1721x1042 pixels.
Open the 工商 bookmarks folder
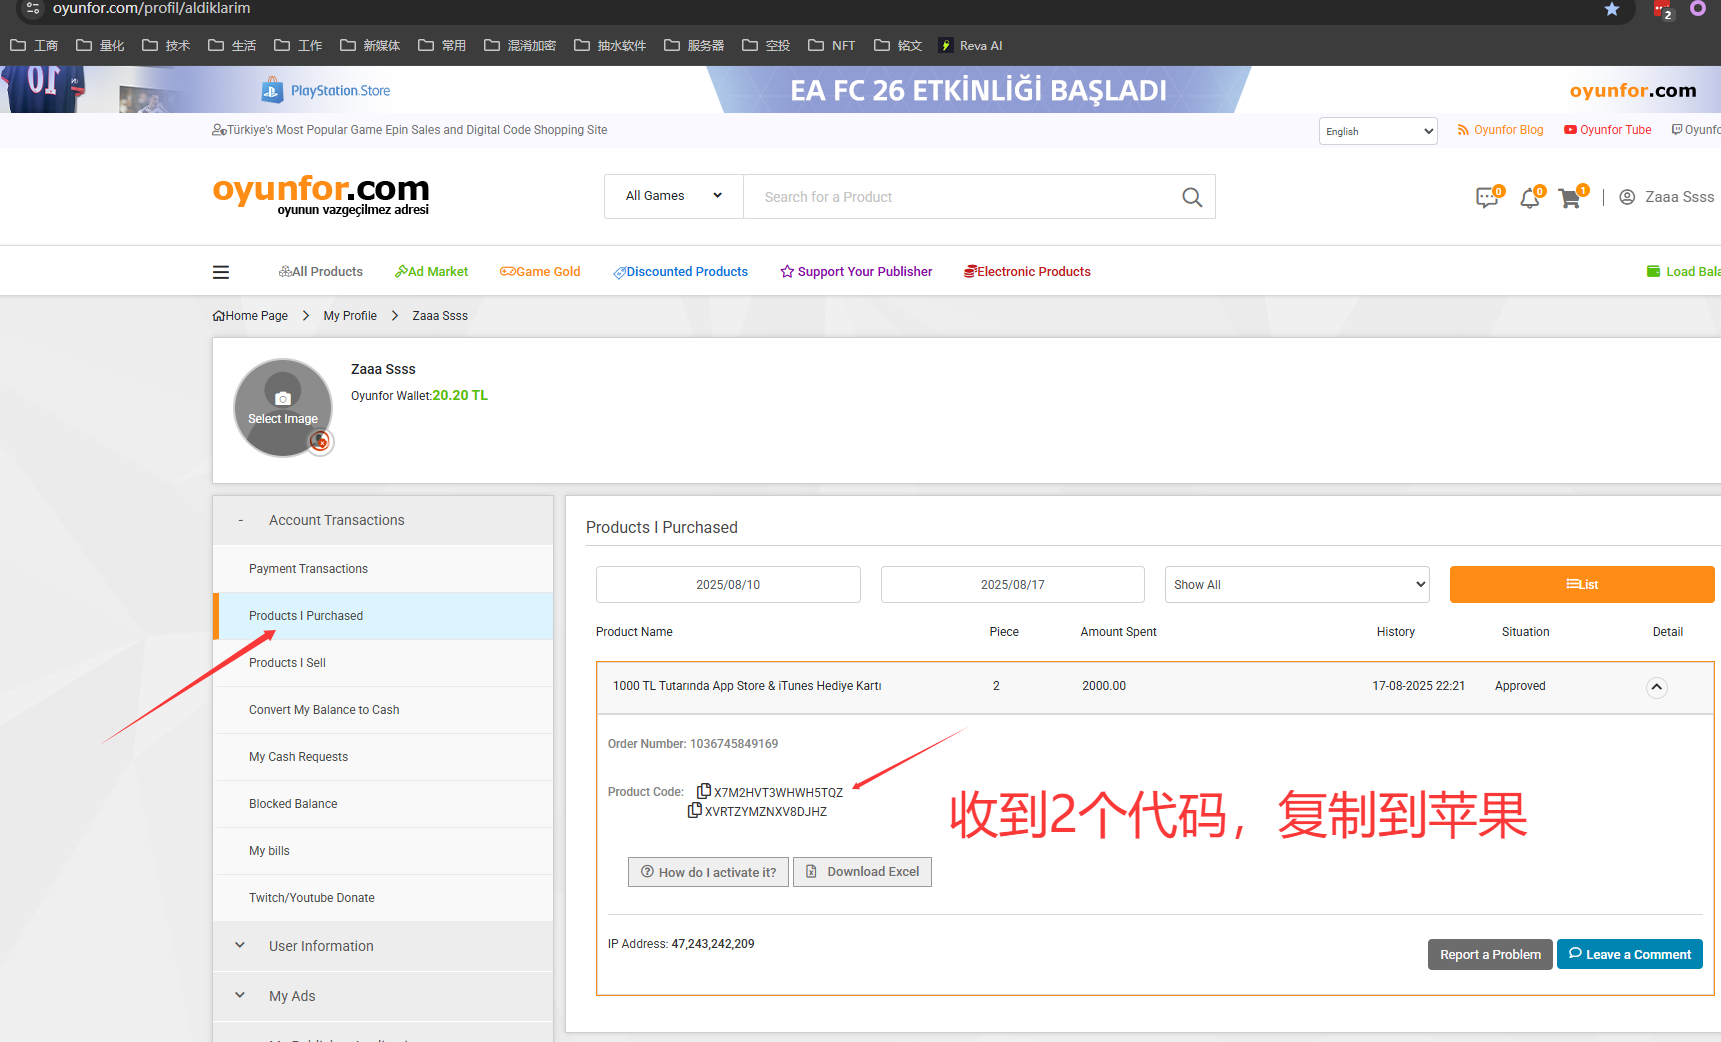[34, 46]
